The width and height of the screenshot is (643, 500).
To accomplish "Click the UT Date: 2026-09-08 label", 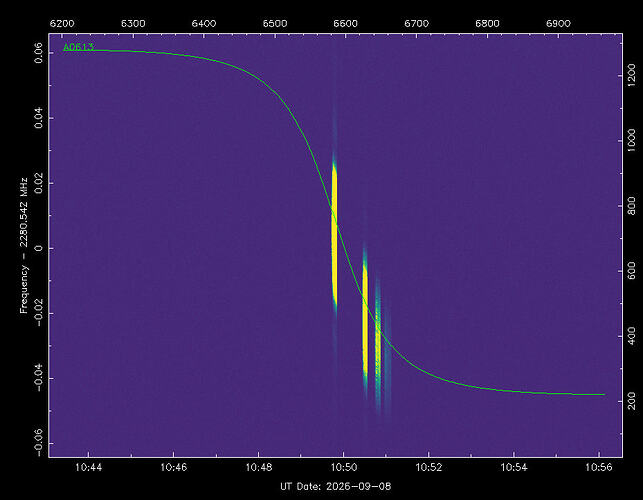I will (335, 487).
